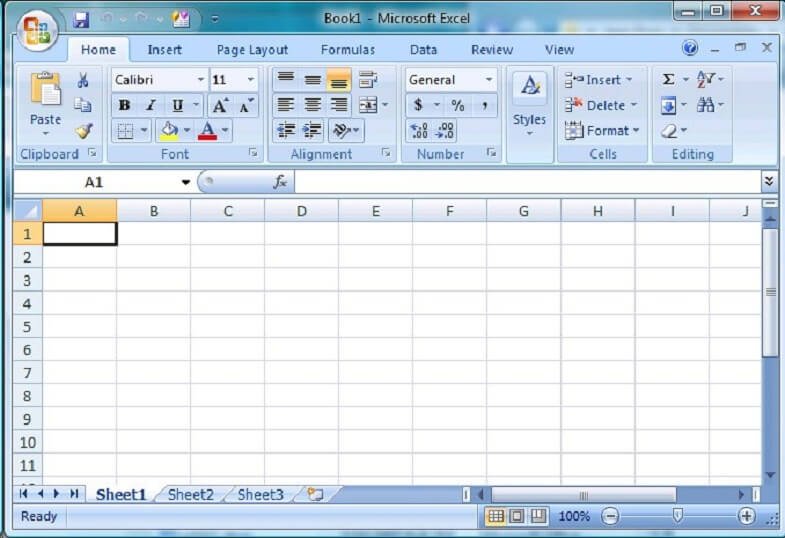Go to the Formulas tab
The width and height of the screenshot is (785, 538).
click(348, 50)
